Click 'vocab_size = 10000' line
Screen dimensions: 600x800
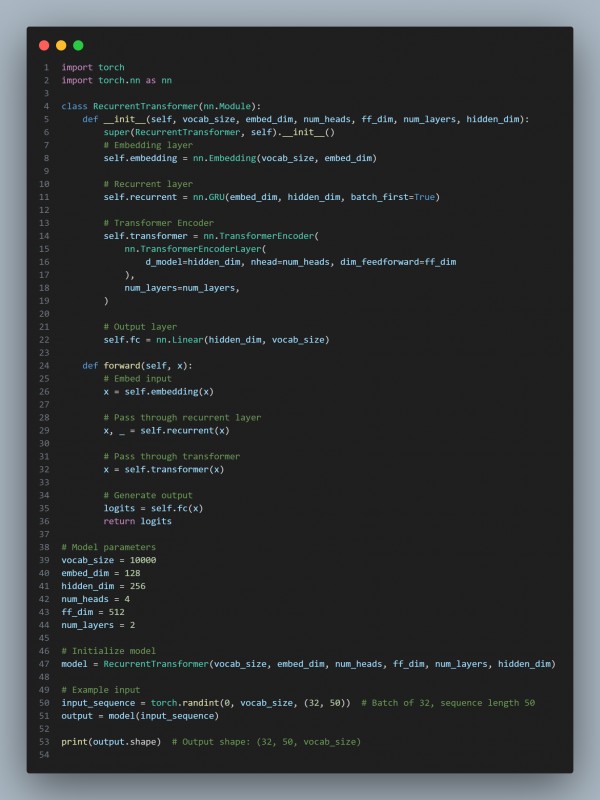point(109,560)
